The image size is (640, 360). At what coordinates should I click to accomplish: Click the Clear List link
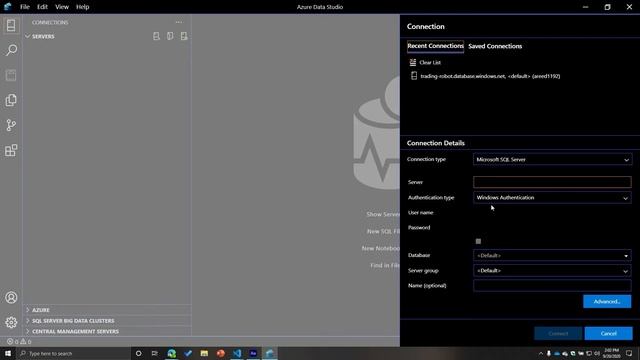pos(430,62)
